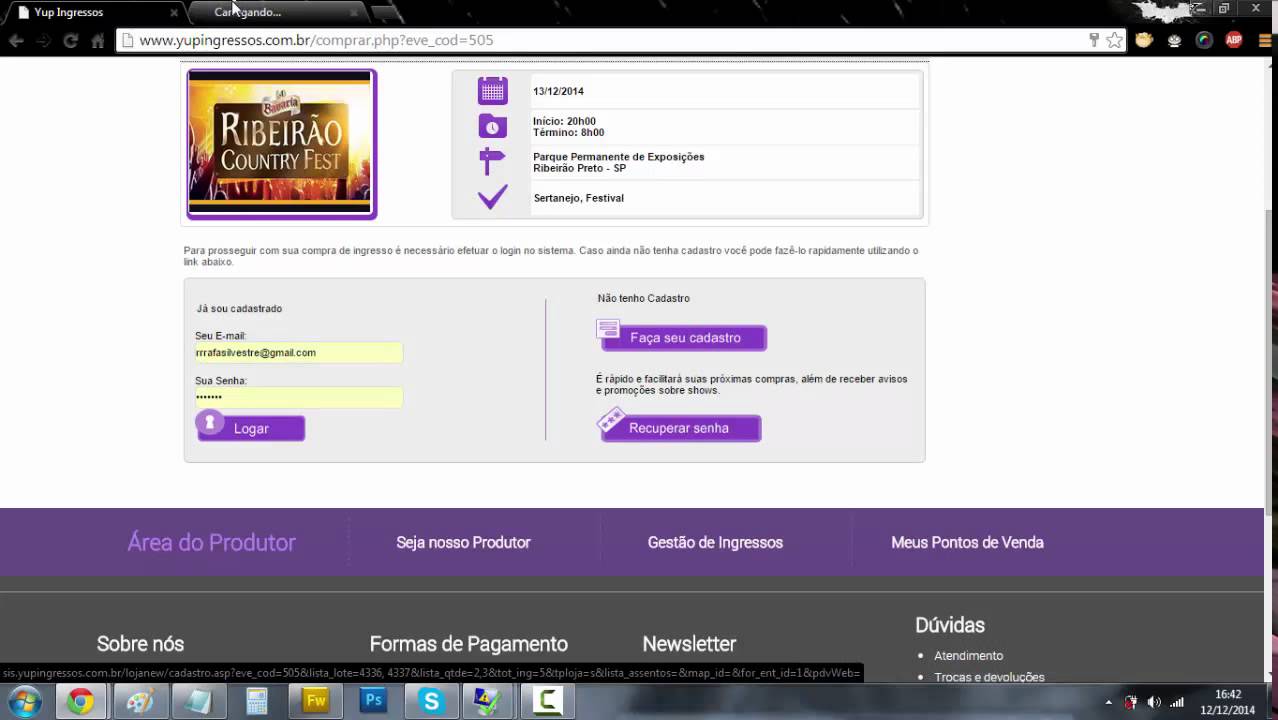Click the Faça seu cadastro button

point(682,337)
